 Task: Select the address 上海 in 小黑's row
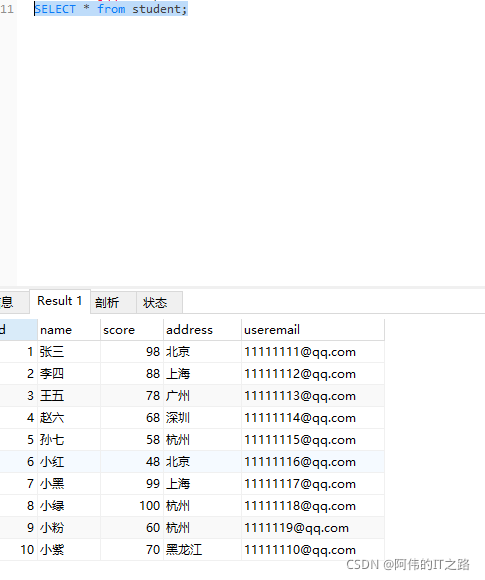tap(202, 484)
